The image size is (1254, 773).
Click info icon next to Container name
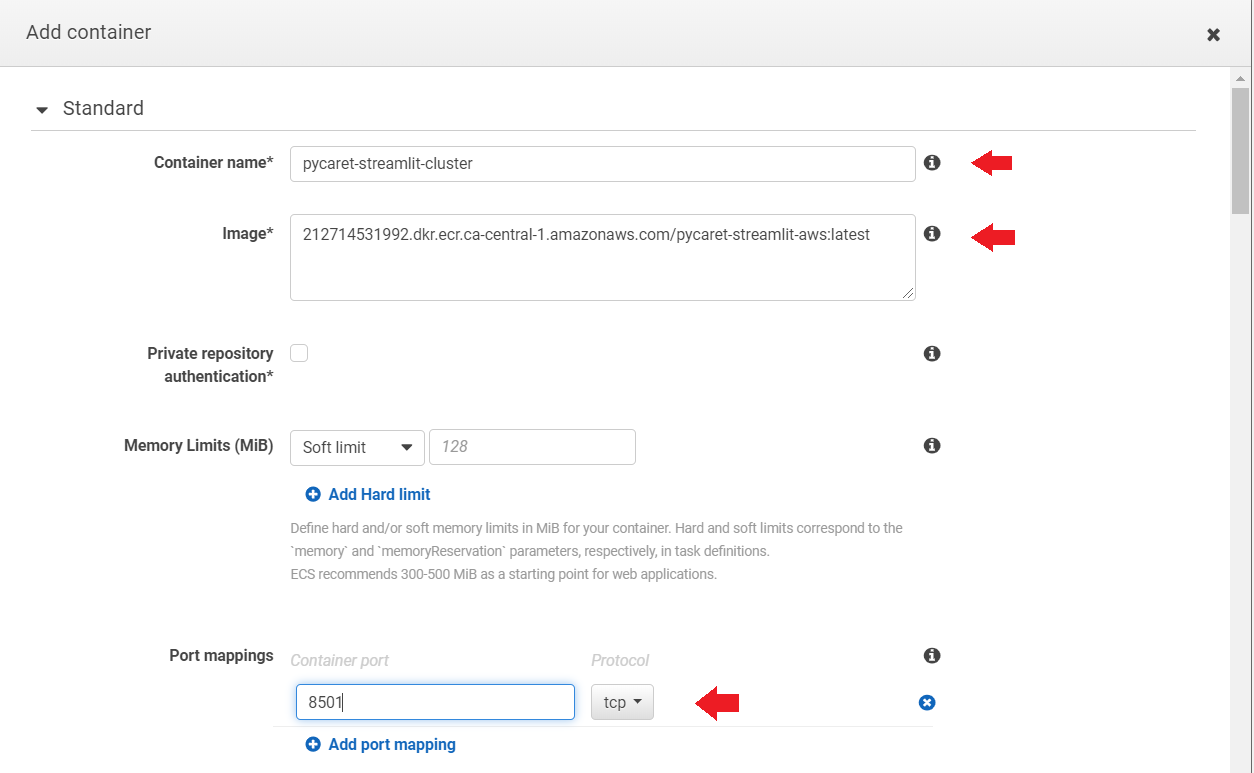[932, 162]
